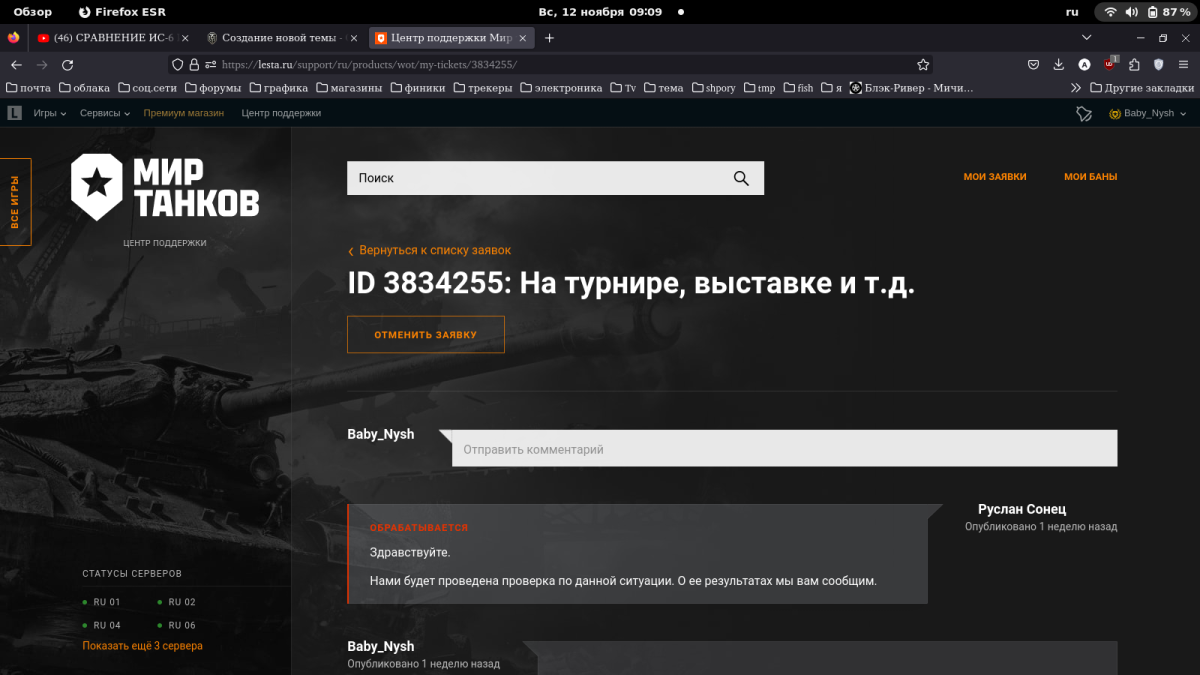The height and width of the screenshot is (675, 1200).
Task: Click the Отправить комментарий field
Action: (784, 448)
